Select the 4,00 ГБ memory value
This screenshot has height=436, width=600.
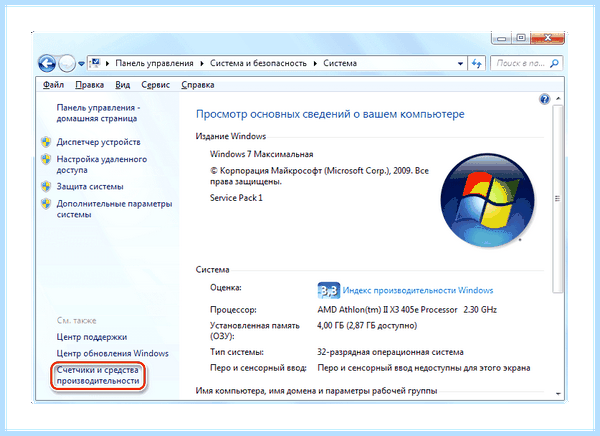[367, 326]
